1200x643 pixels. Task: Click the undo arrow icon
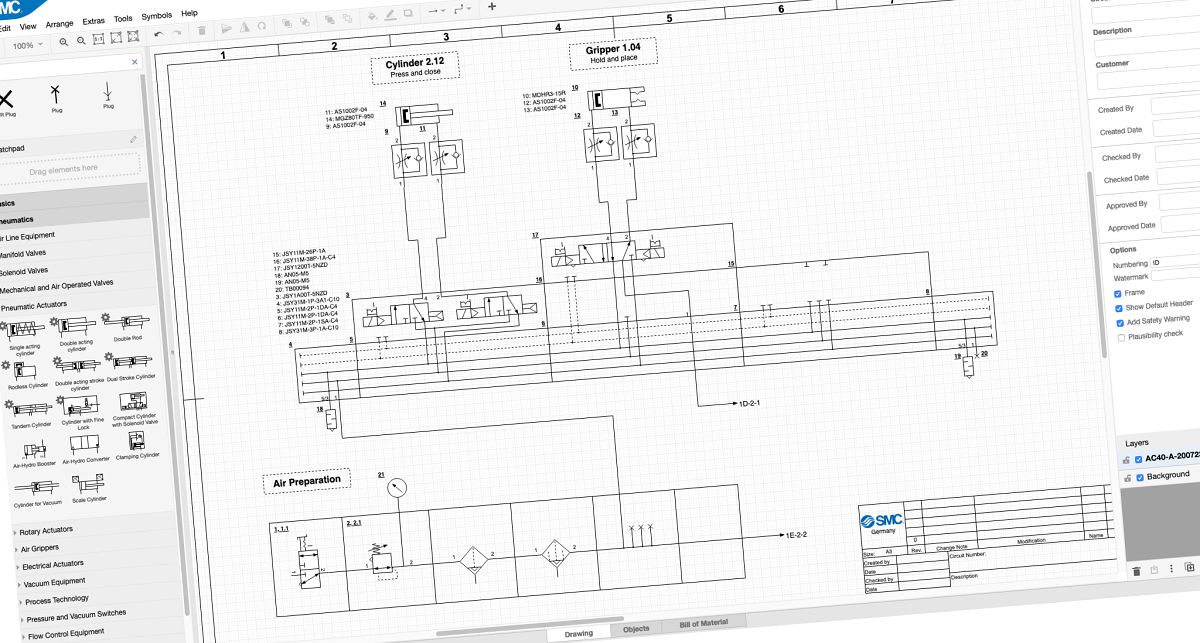[159, 35]
